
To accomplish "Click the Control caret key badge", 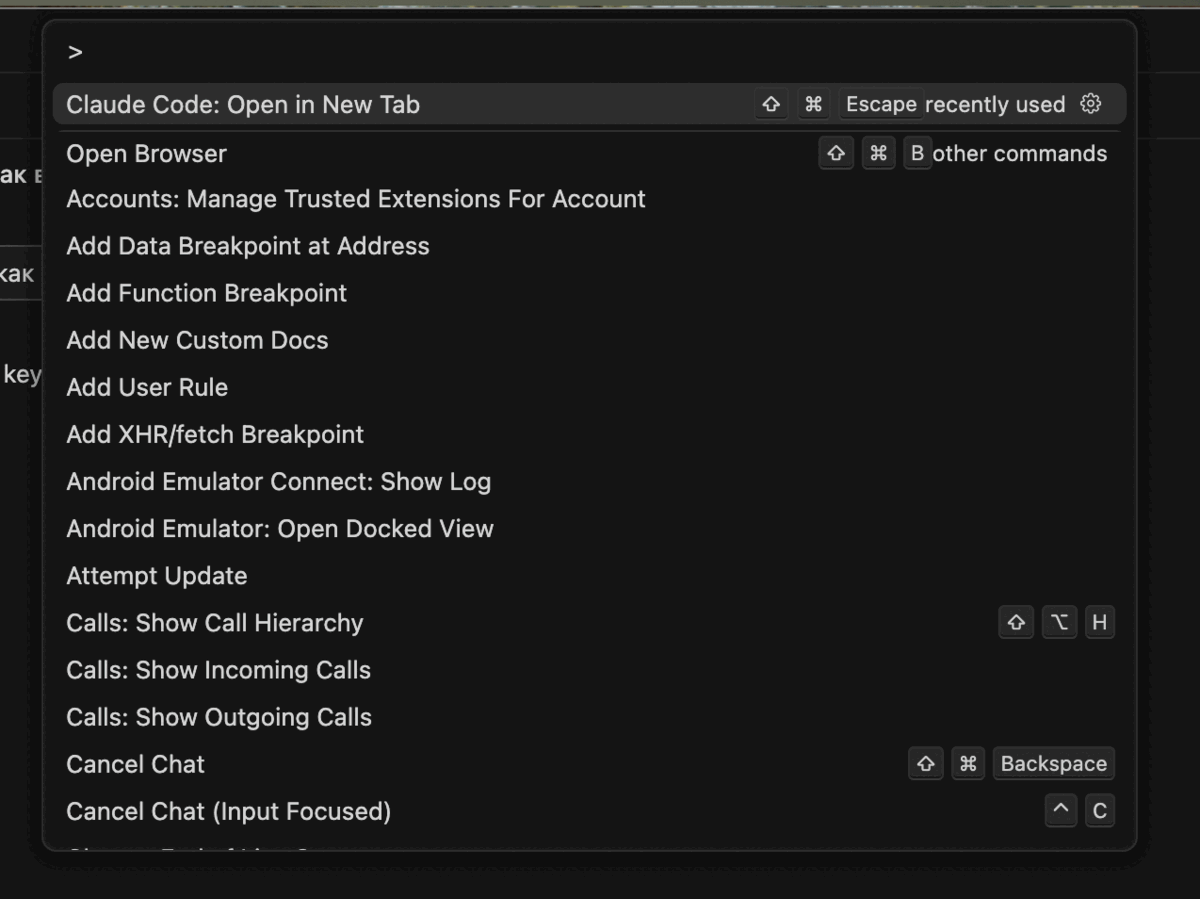I will point(1060,810).
